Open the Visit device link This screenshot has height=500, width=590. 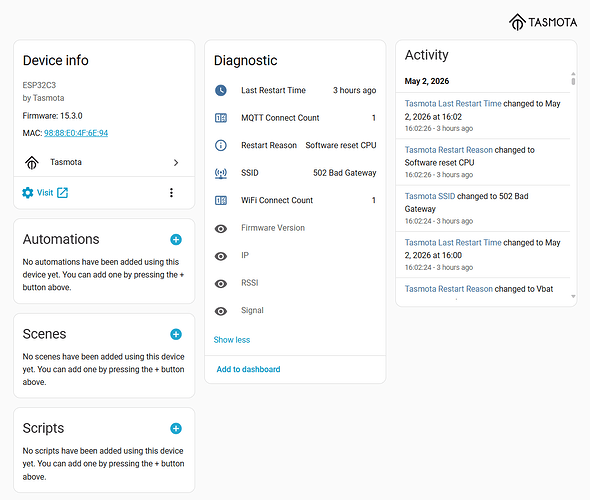pyautogui.click(x=45, y=193)
